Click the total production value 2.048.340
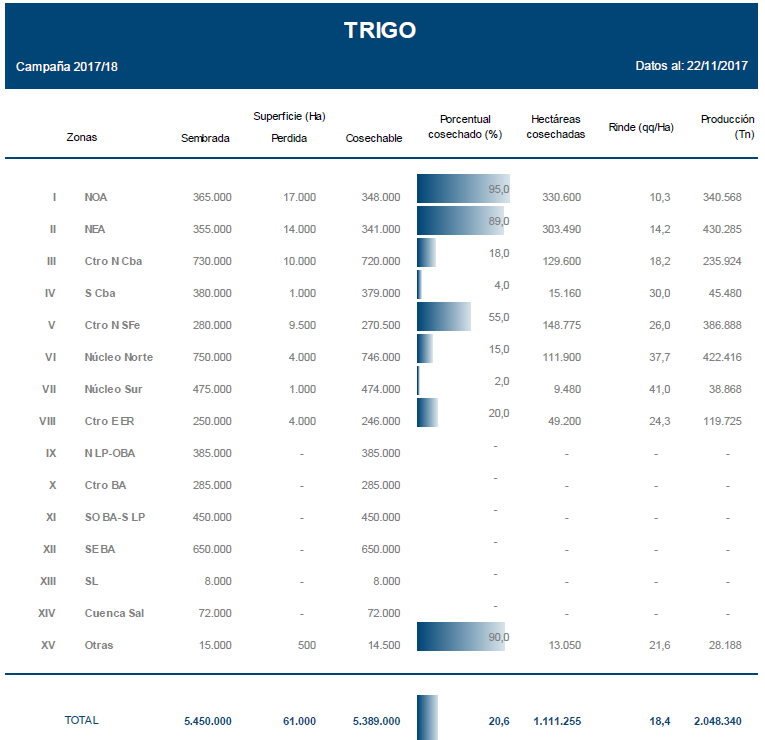 click(x=717, y=721)
